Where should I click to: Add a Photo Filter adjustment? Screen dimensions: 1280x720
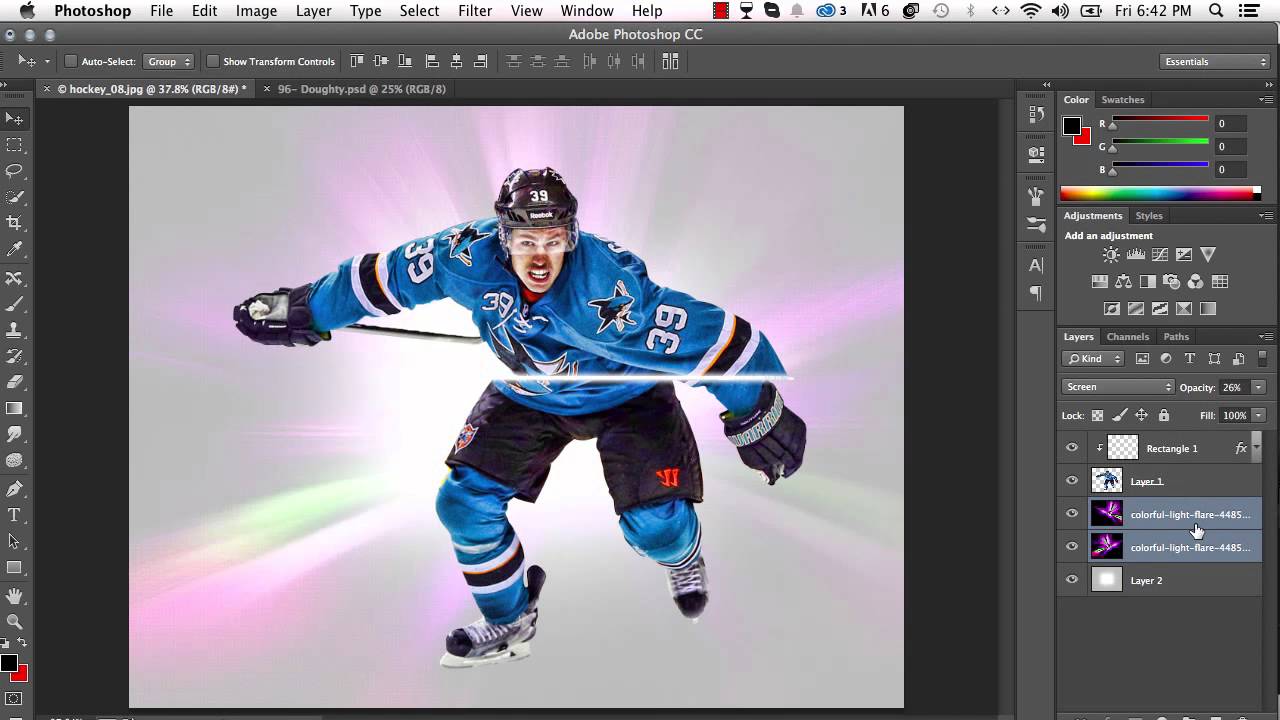(x=1171, y=282)
